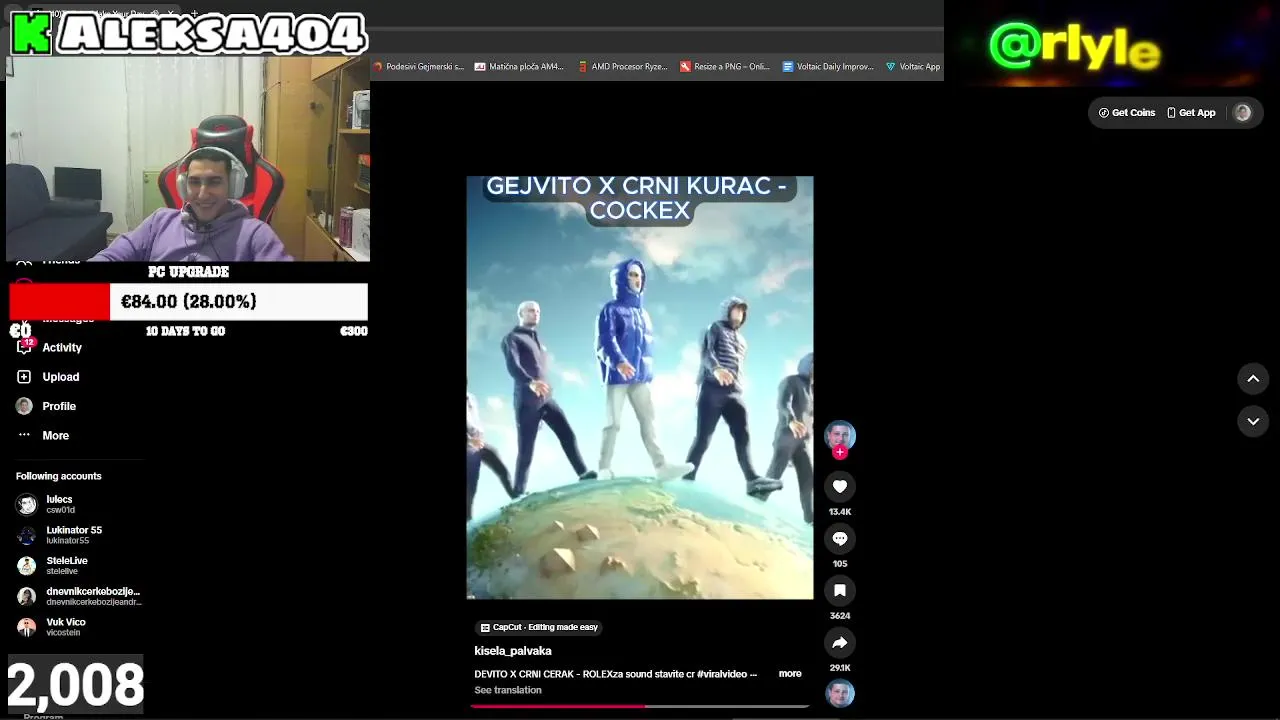The image size is (1280, 720).
Task: Pause the playing video by clicking it
Action: click(x=640, y=388)
